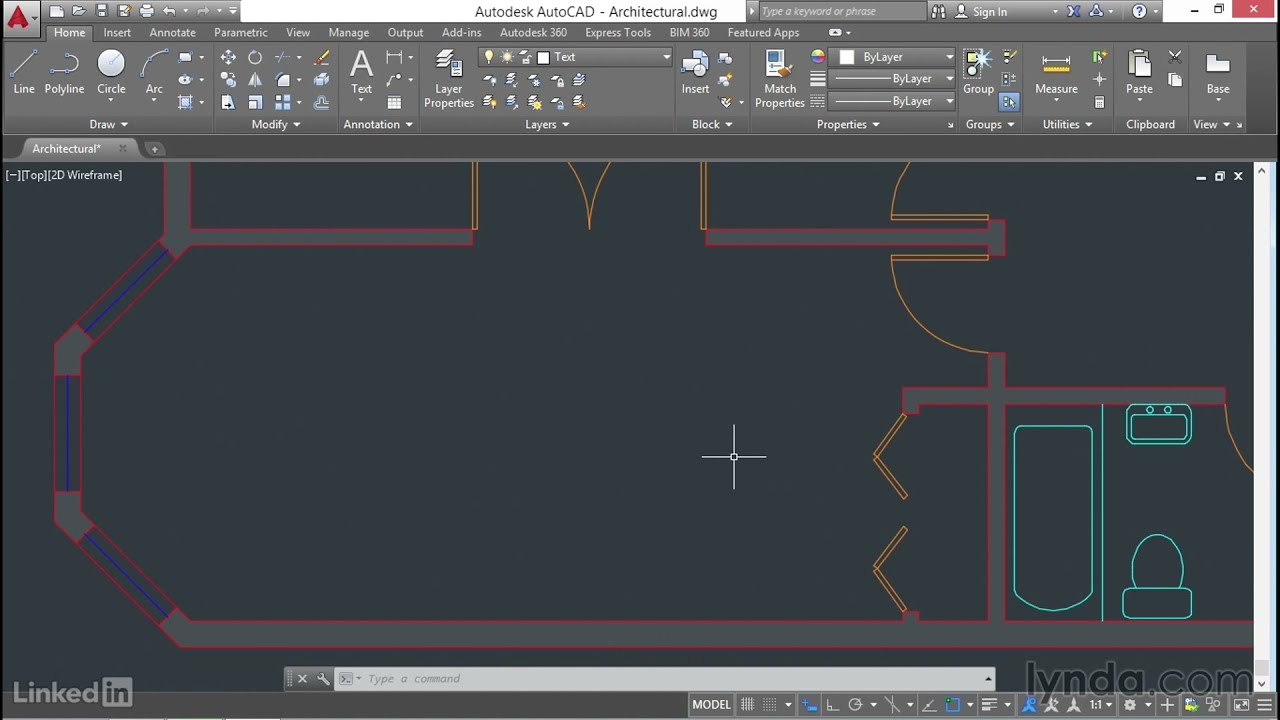Image resolution: width=1280 pixels, height=720 pixels.
Task: Switch to the Insert ribbon tab
Action: [117, 33]
